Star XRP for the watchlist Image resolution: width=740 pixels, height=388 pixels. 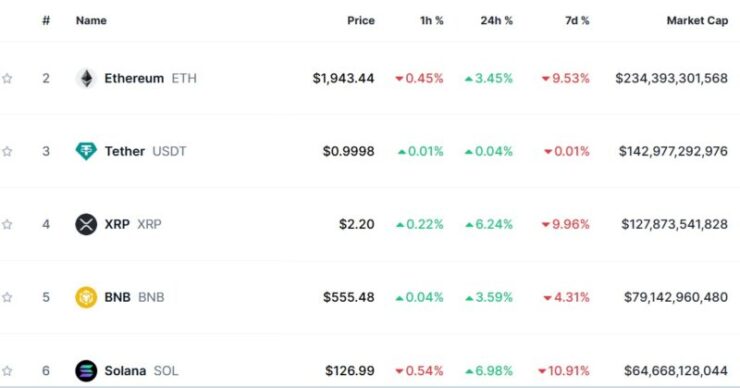[7, 224]
